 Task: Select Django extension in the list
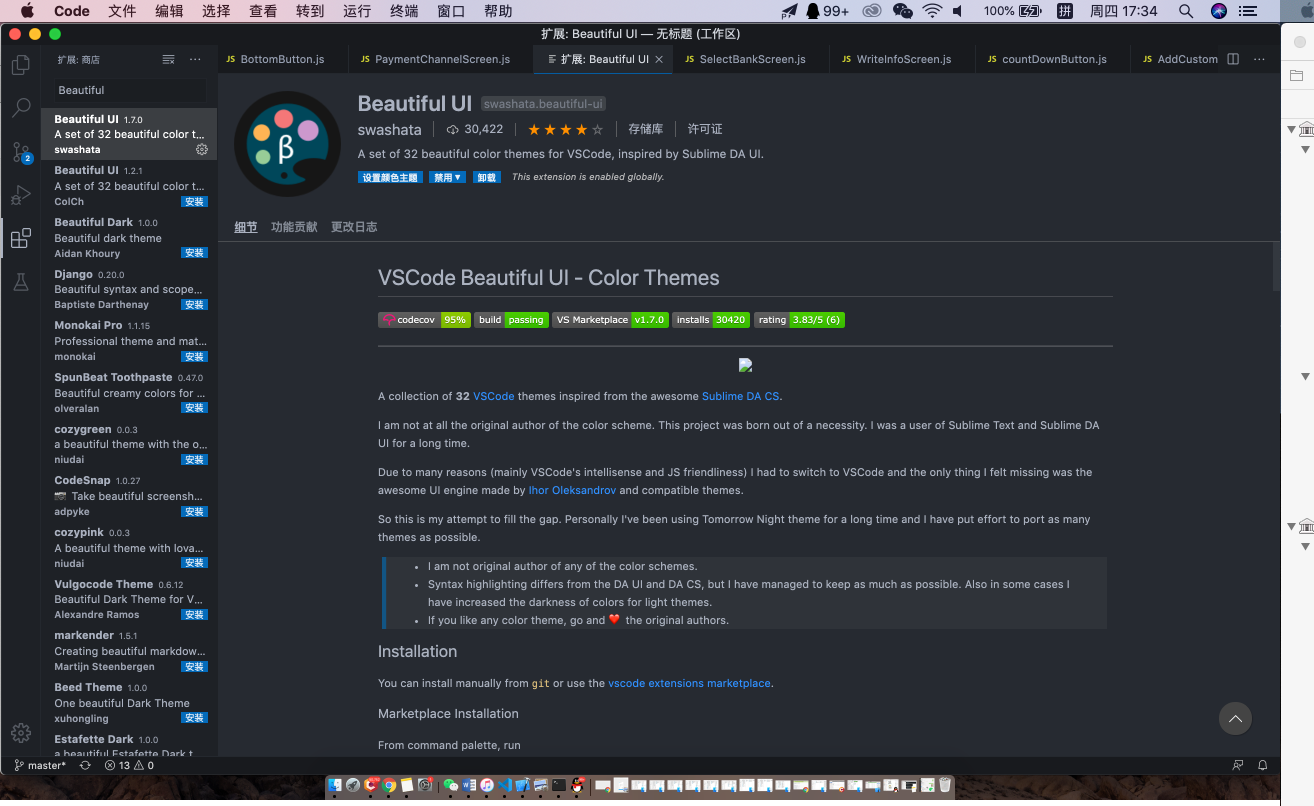[x=129, y=289]
